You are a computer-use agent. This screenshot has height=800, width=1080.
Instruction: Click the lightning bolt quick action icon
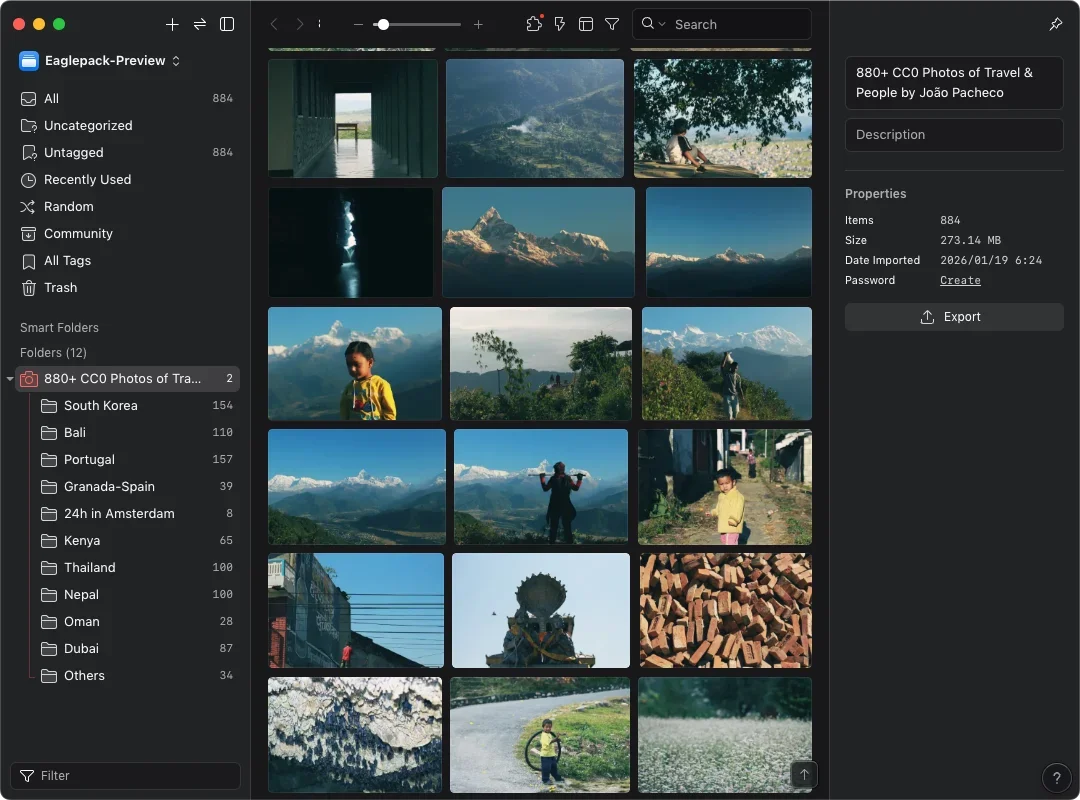click(560, 24)
